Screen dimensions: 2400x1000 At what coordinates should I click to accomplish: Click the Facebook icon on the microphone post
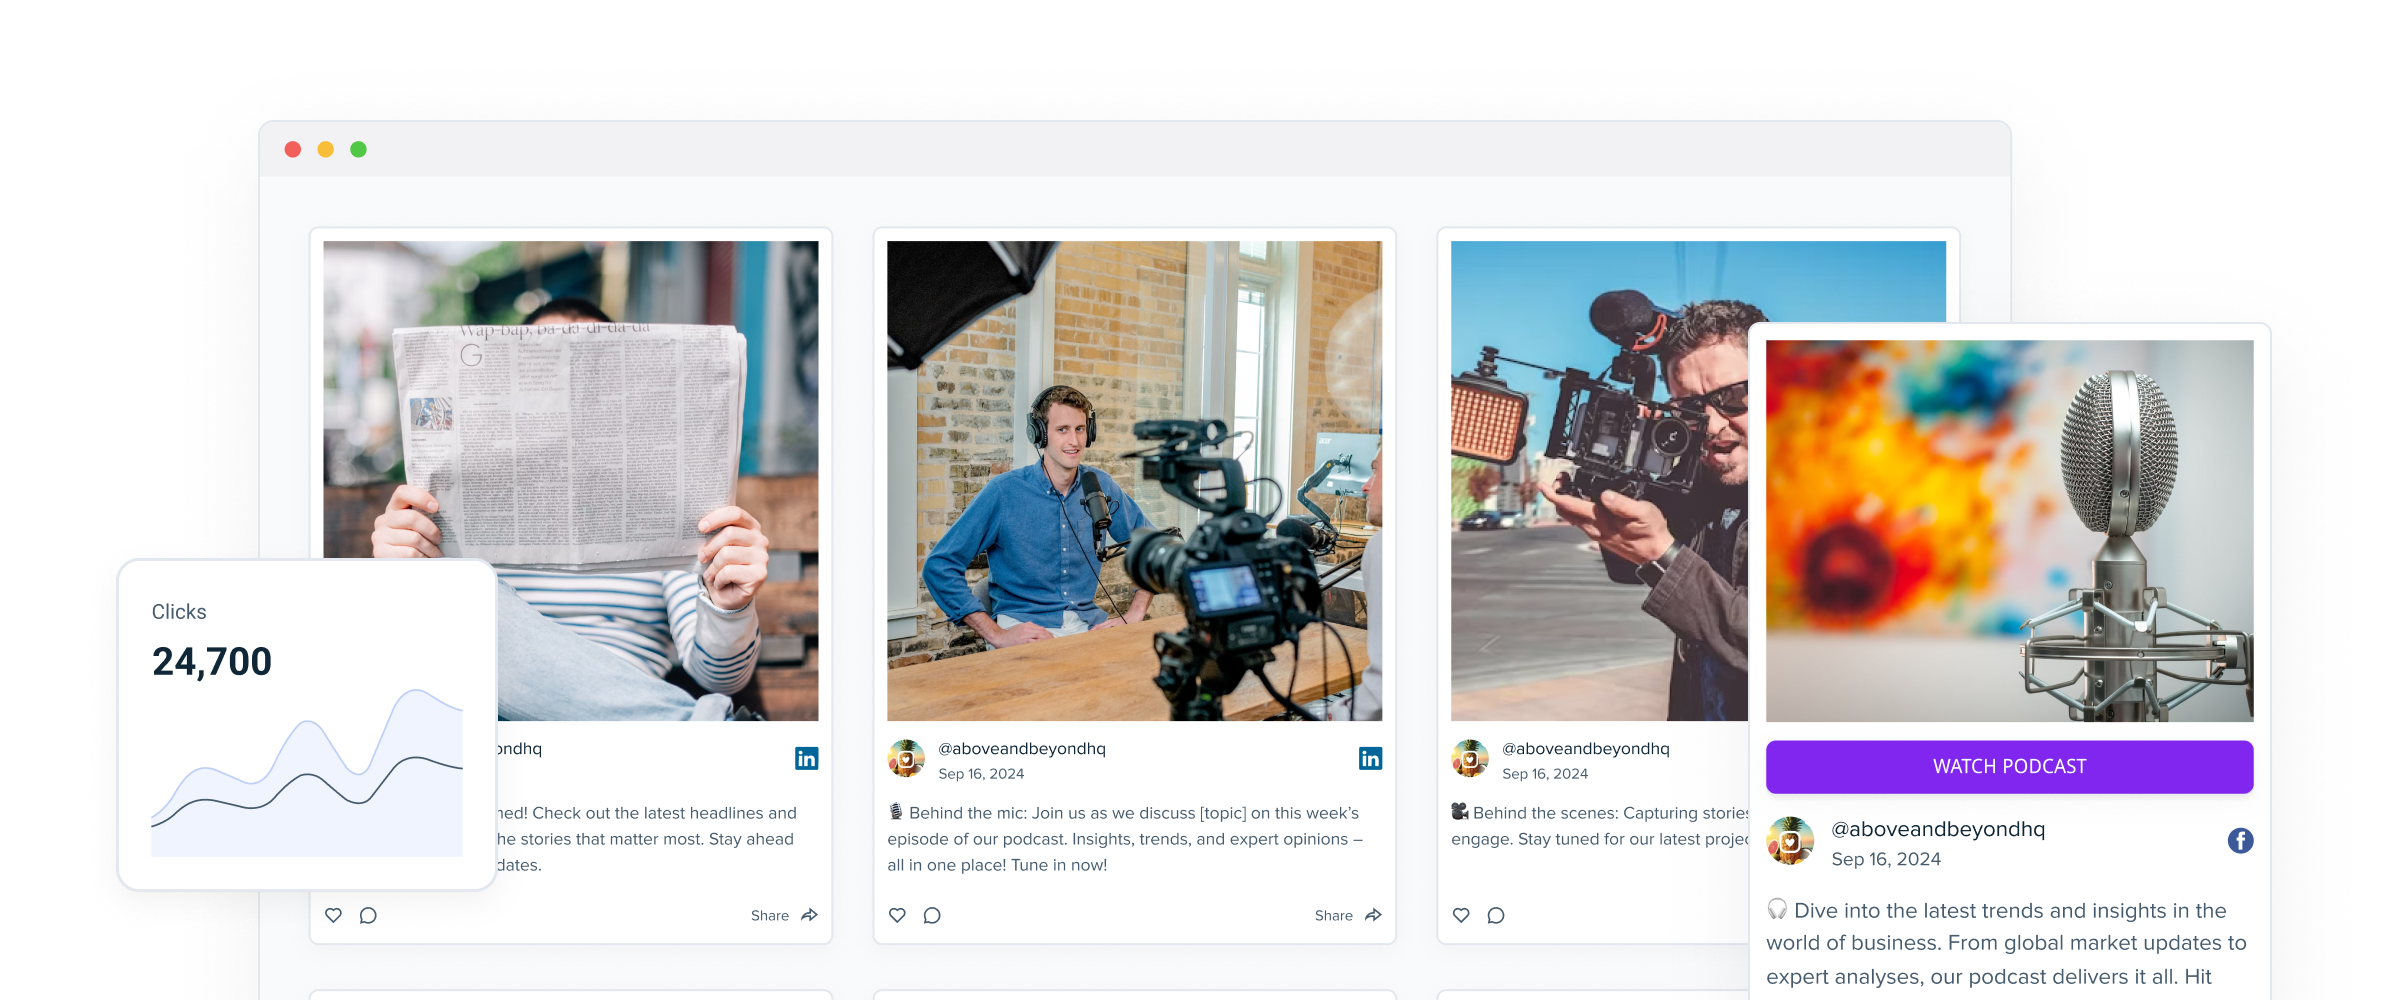[x=2240, y=841]
